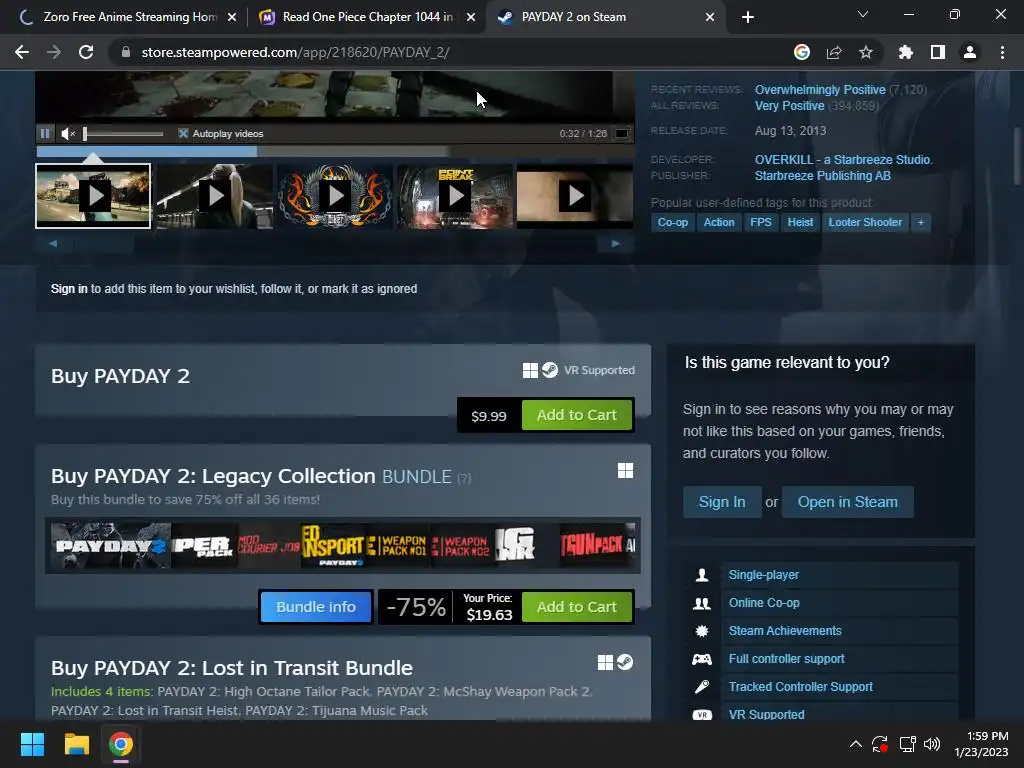Bookmark this page with star icon

866,52
